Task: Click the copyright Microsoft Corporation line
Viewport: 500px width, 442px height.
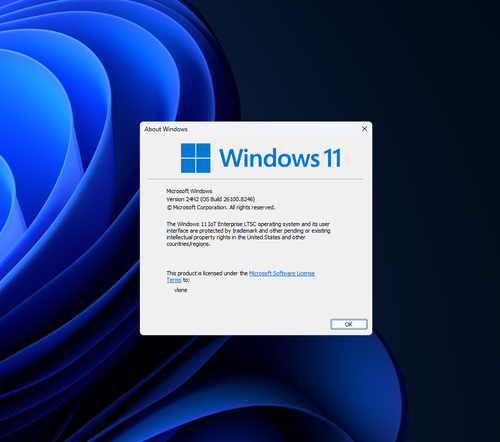Action: [x=221, y=207]
